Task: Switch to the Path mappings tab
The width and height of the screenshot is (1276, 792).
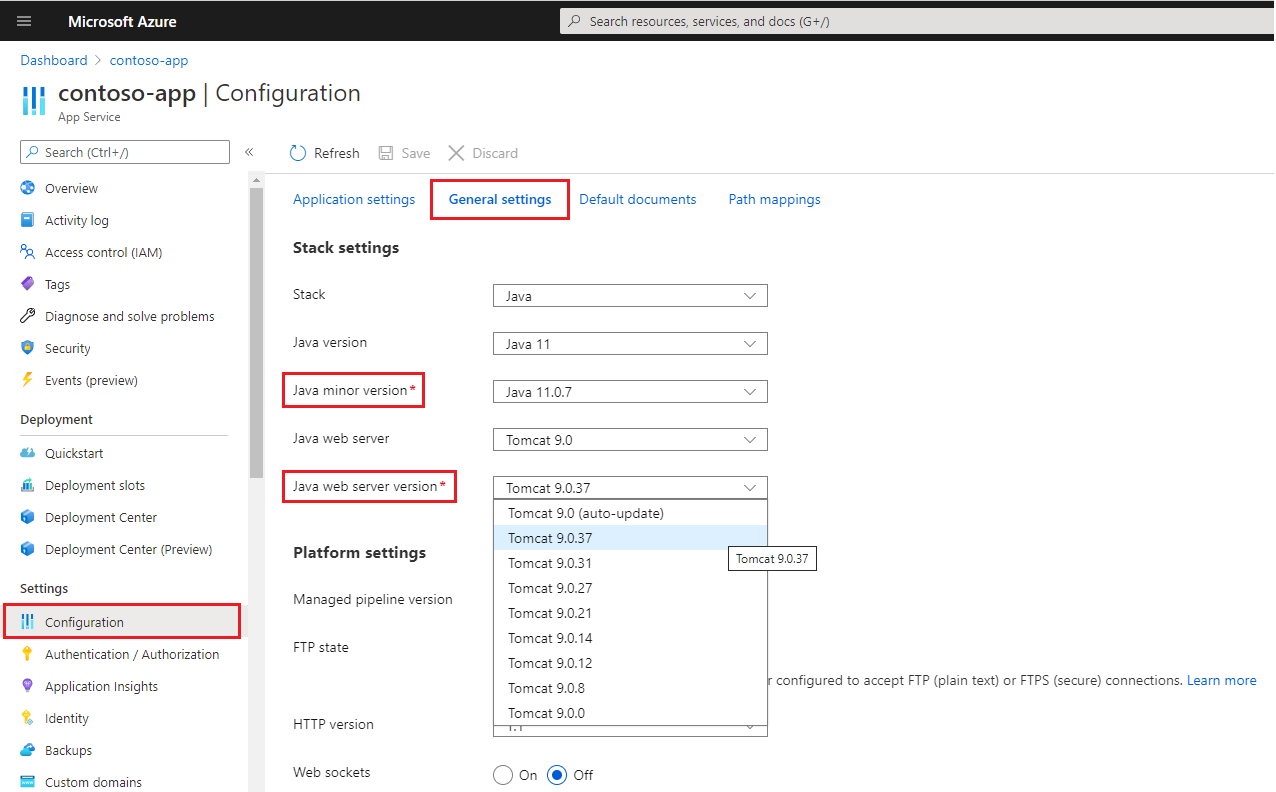Action: click(773, 198)
